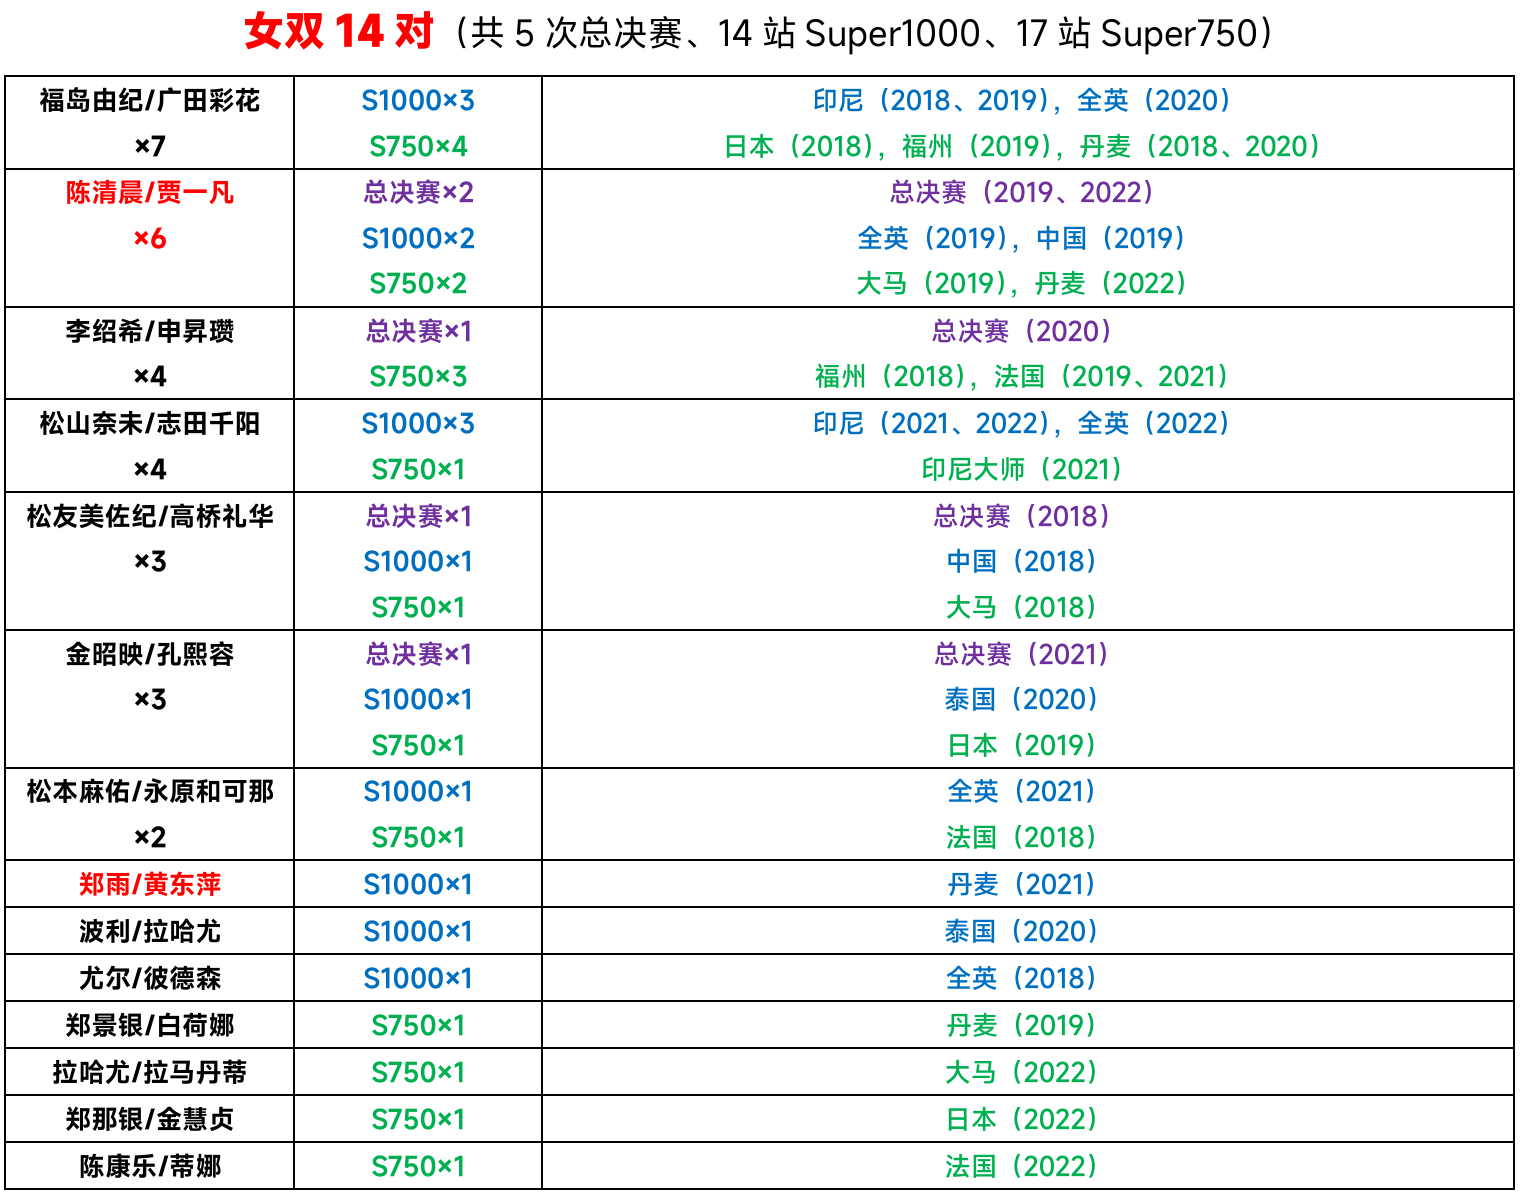This screenshot has width=1521, height=1194.
Task: Click '日本（2019）' text
Action: (x=1022, y=745)
